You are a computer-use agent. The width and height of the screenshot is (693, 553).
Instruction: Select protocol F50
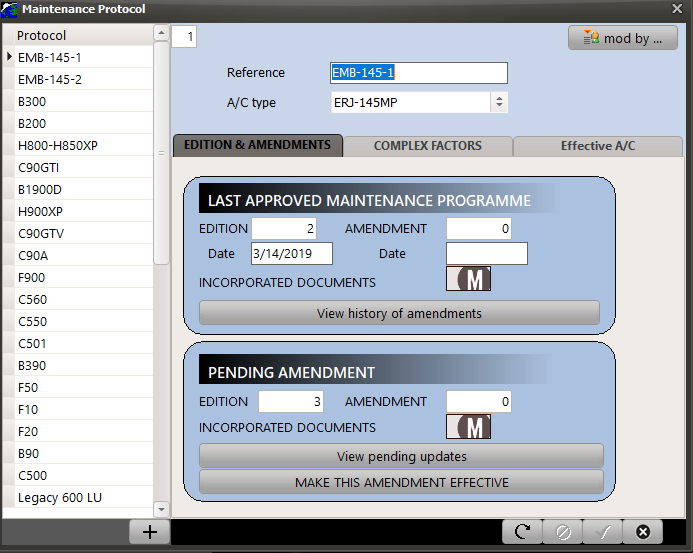84,388
